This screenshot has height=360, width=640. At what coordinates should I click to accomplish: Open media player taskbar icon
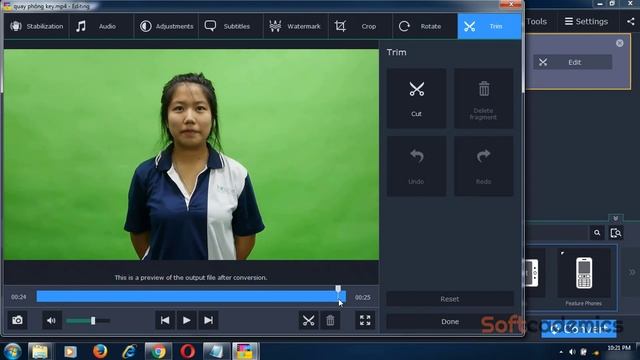[70, 351]
